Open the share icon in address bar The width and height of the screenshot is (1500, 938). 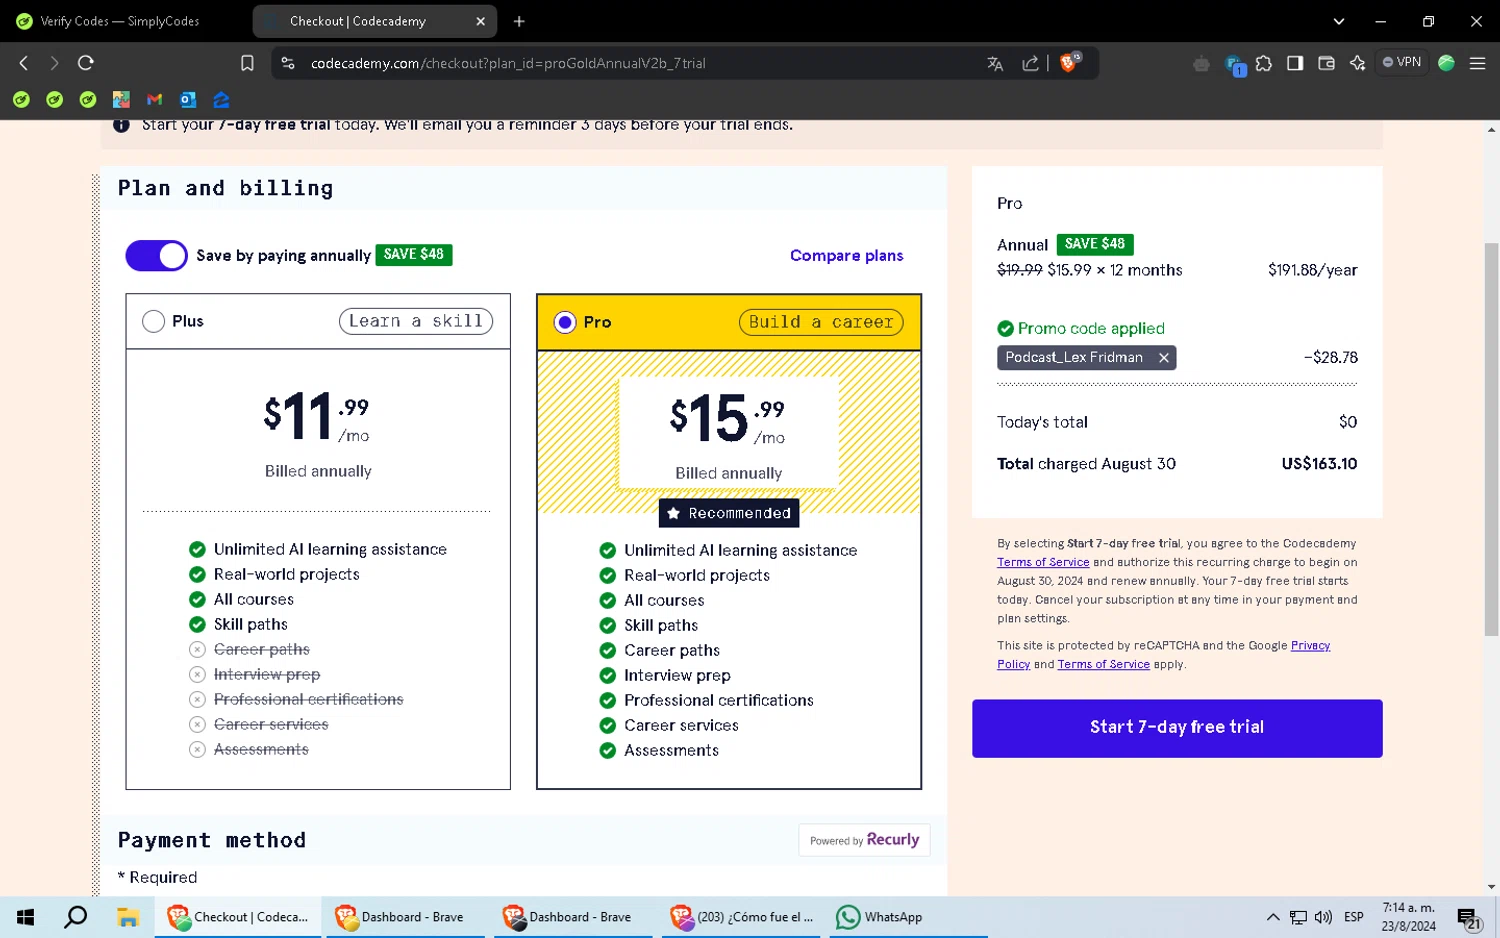tap(1030, 63)
